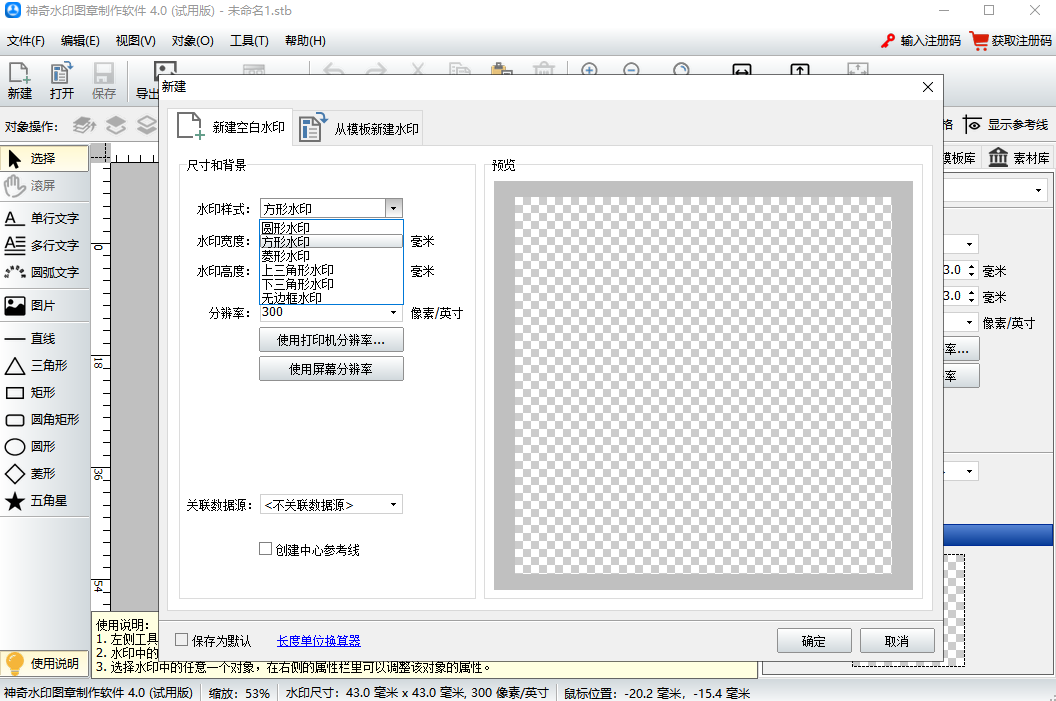
Task: Toggle 显示参考线 eye icon
Action: [x=972, y=125]
